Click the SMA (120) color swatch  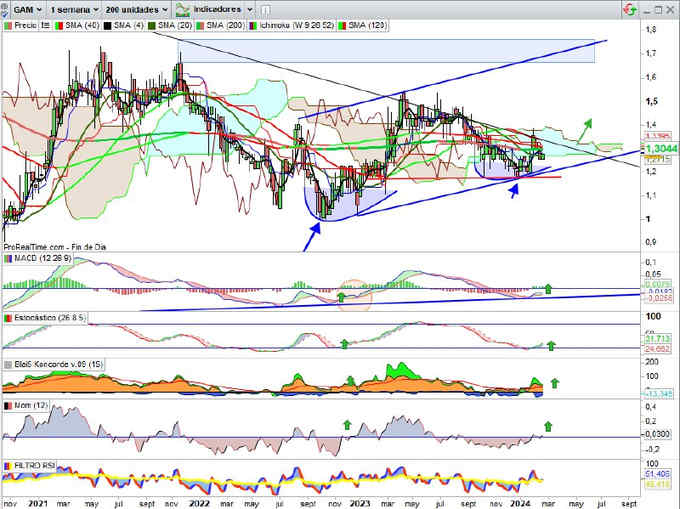pyautogui.click(x=342, y=26)
